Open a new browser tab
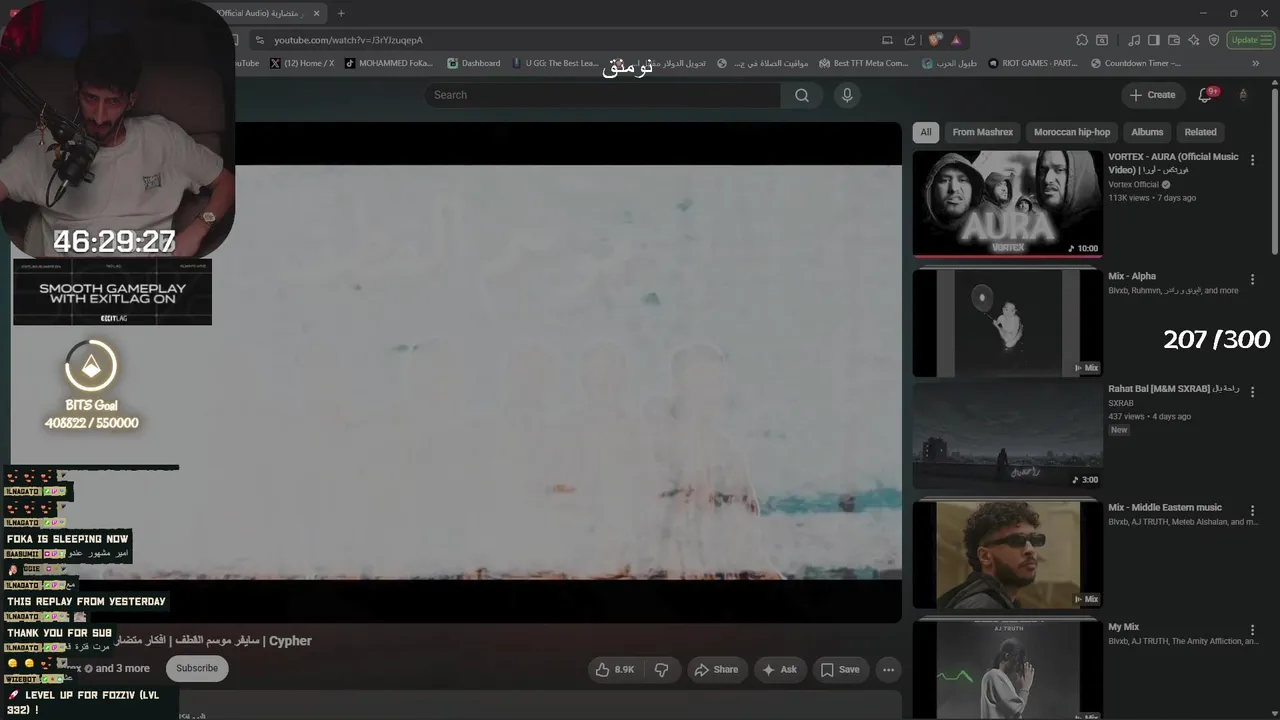This screenshot has height=720, width=1280. pyautogui.click(x=341, y=13)
